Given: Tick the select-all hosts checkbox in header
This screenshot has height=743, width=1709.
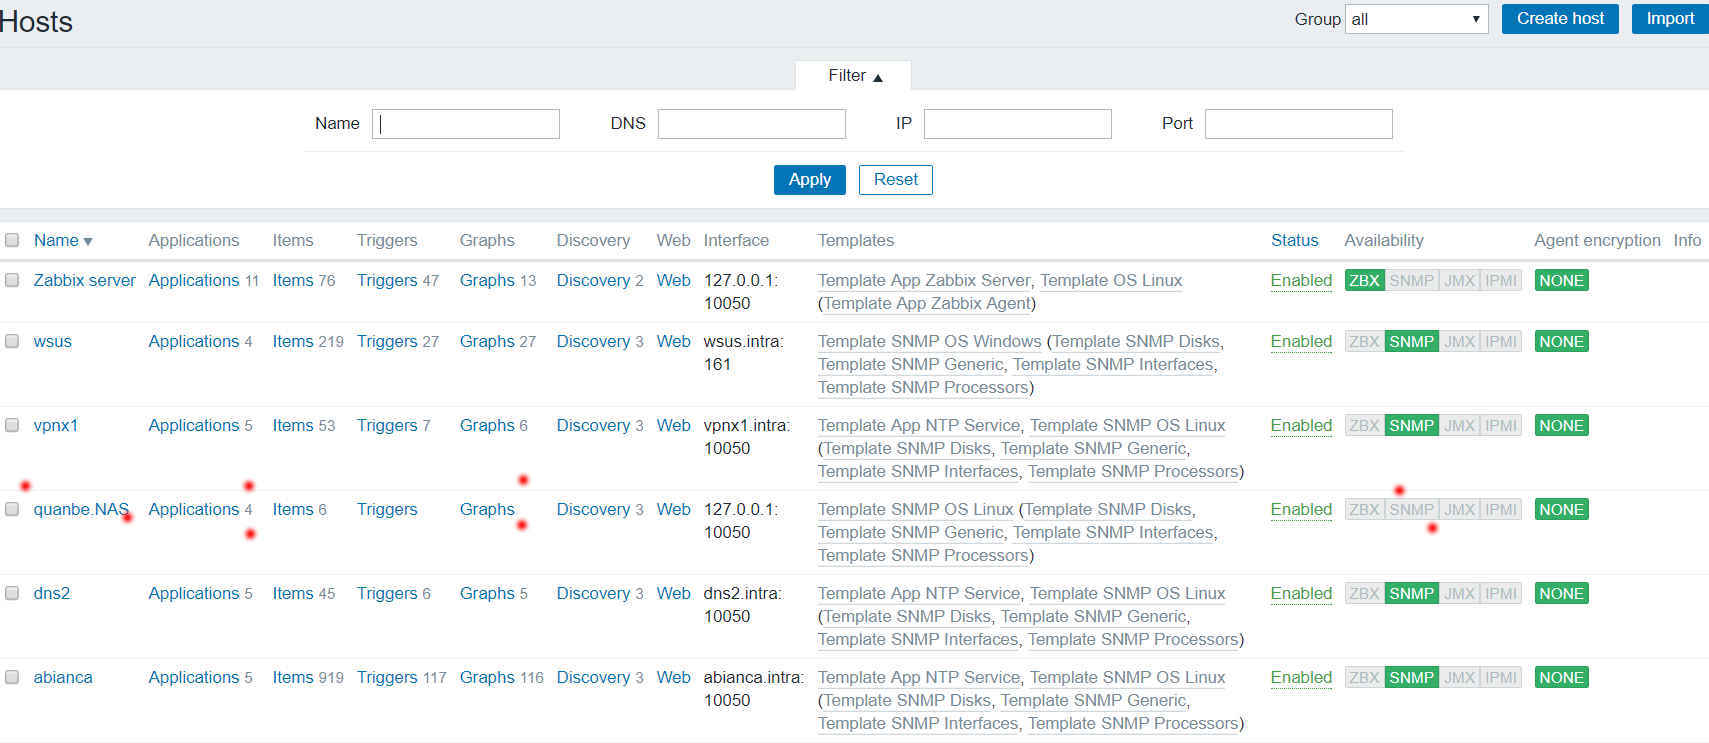Looking at the screenshot, I should [x=12, y=240].
